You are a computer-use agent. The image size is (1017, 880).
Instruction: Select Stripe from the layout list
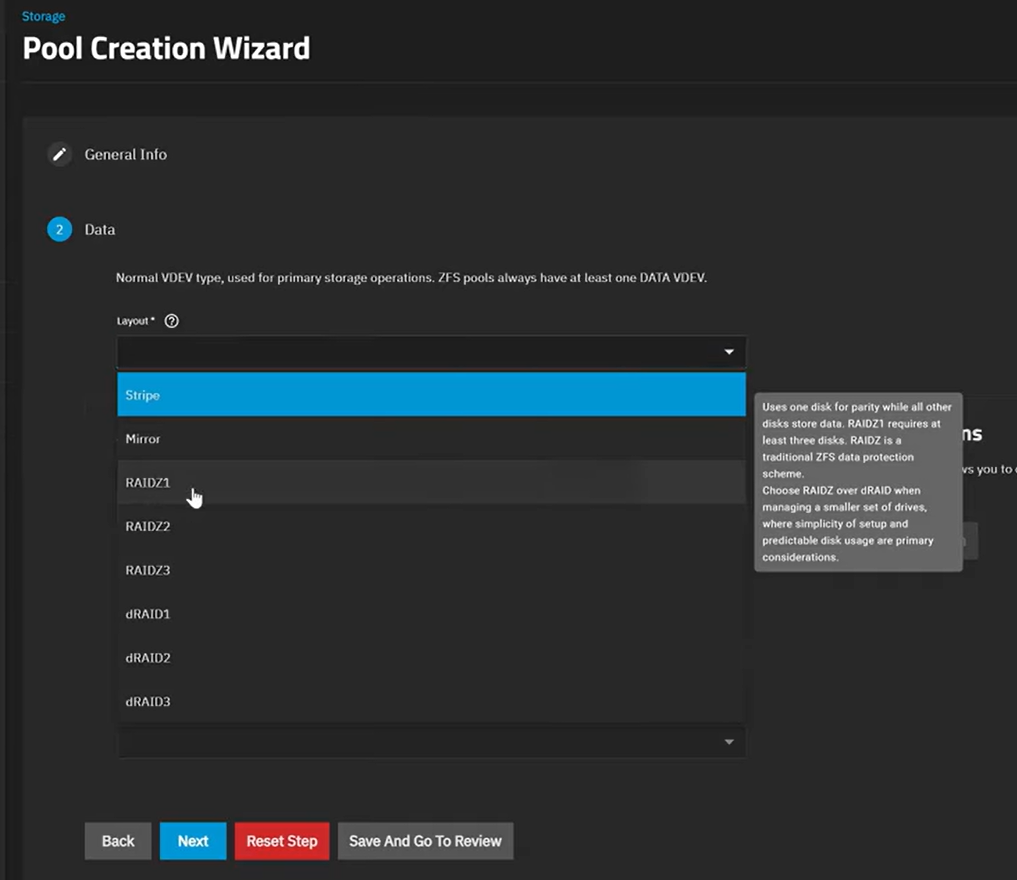coord(431,395)
